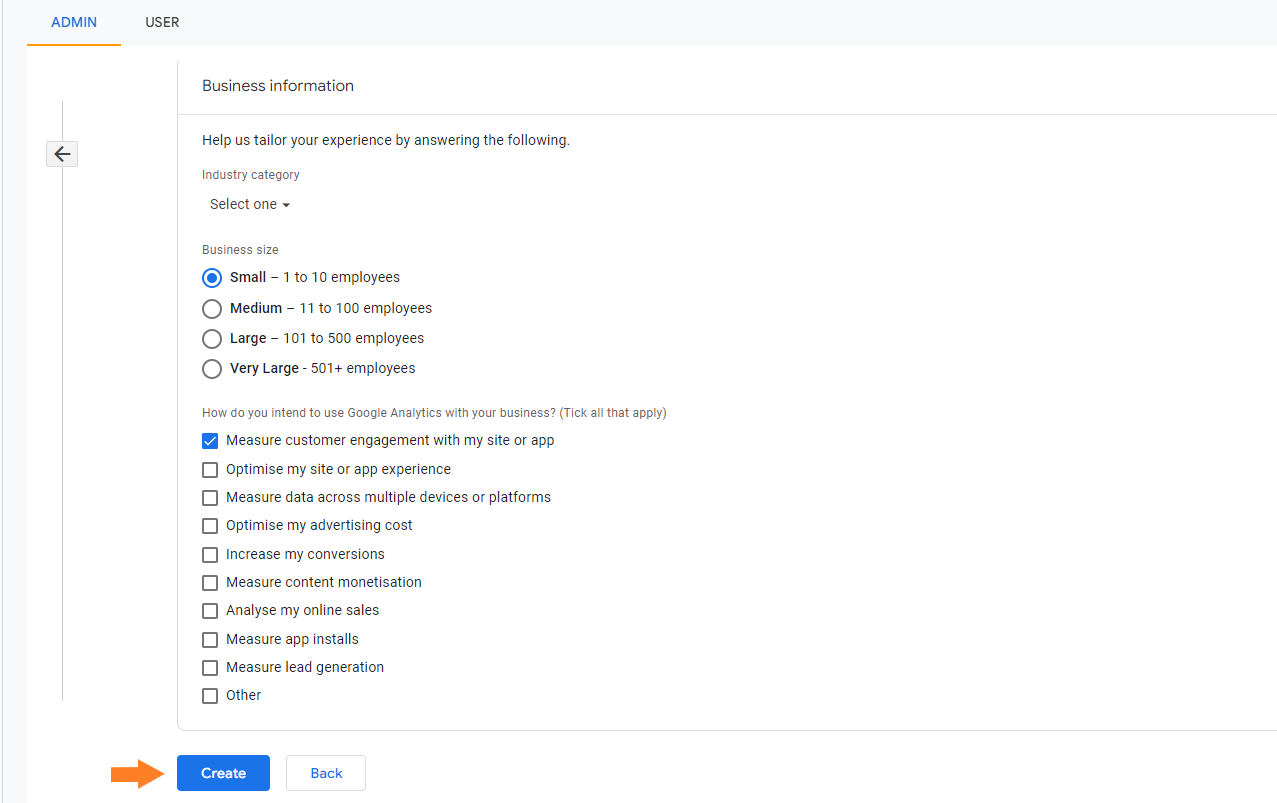1277x803 pixels.
Task: Tick Measure content monetisation checkbox
Action: (x=210, y=583)
